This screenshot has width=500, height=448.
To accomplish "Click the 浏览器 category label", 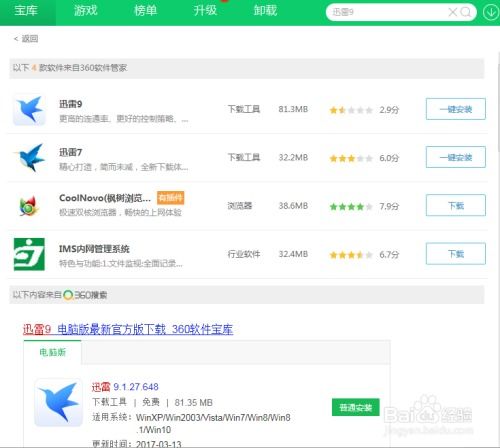I will (240, 206).
